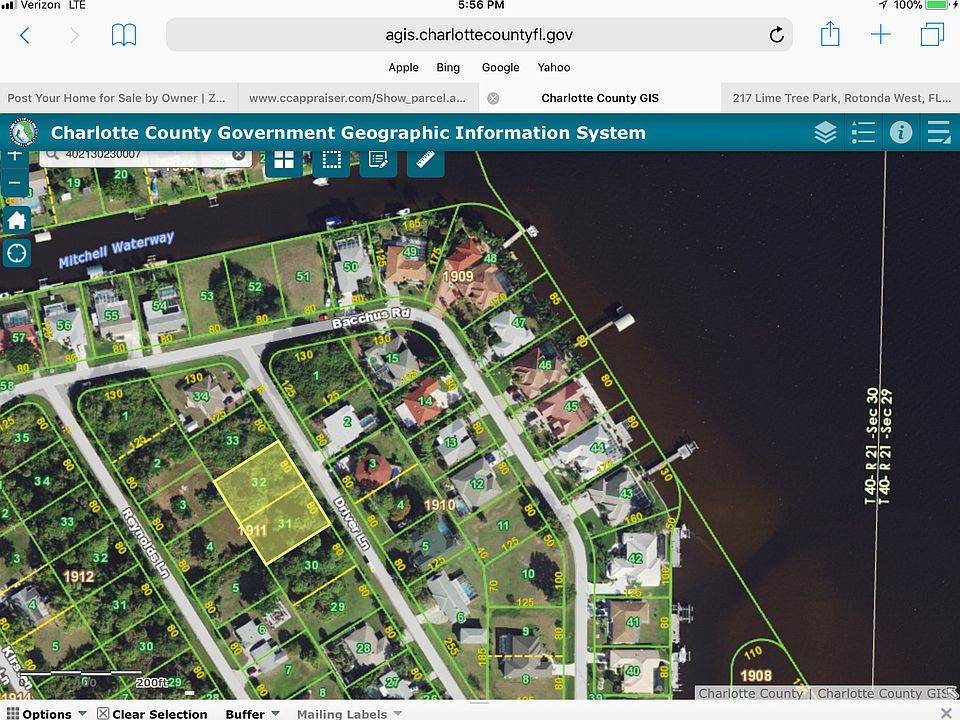Open the Apple favorites link

pyautogui.click(x=403, y=67)
